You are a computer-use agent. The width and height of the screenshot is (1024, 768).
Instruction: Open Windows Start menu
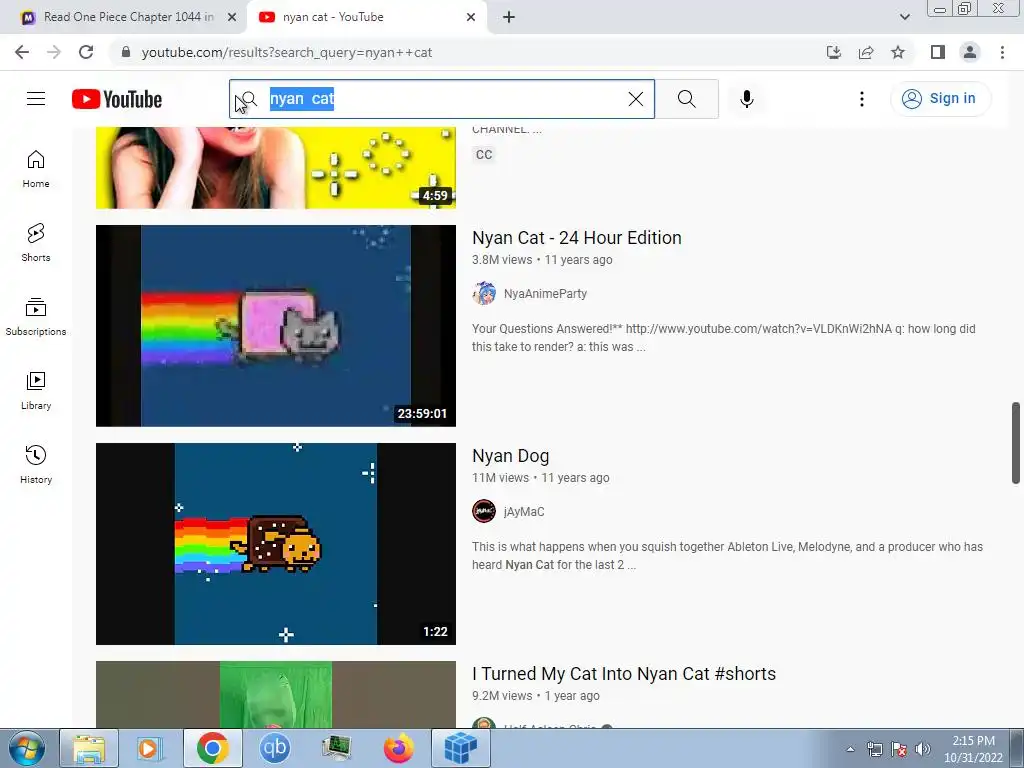pos(27,748)
